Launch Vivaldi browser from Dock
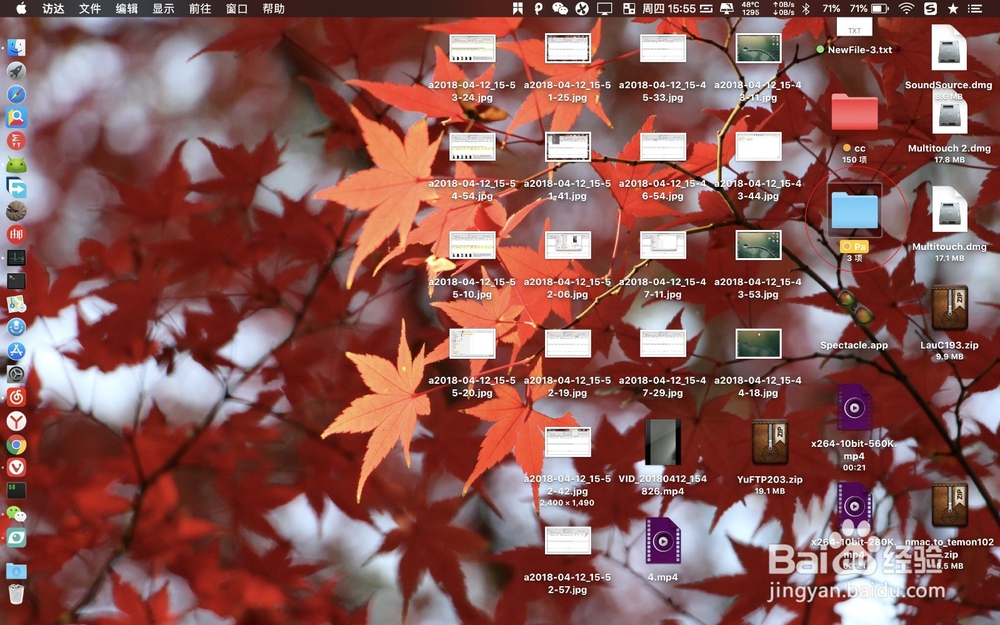Viewport: 1000px width, 625px height. tap(17, 467)
